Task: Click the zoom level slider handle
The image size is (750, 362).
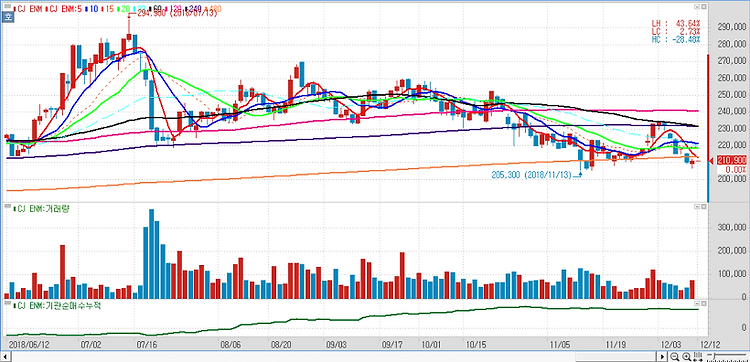Action: (x=715, y=357)
